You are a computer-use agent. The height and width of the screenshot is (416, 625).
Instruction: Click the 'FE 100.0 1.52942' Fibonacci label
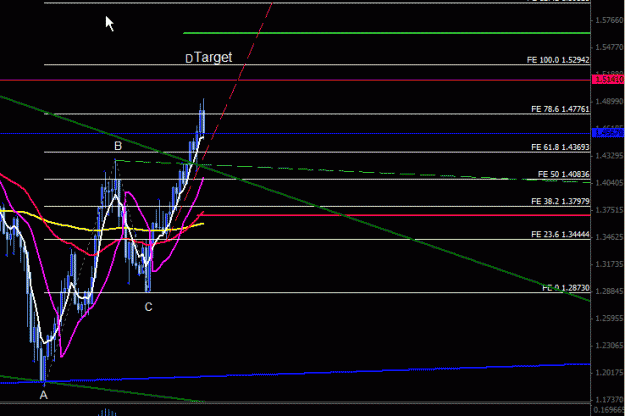click(558, 60)
